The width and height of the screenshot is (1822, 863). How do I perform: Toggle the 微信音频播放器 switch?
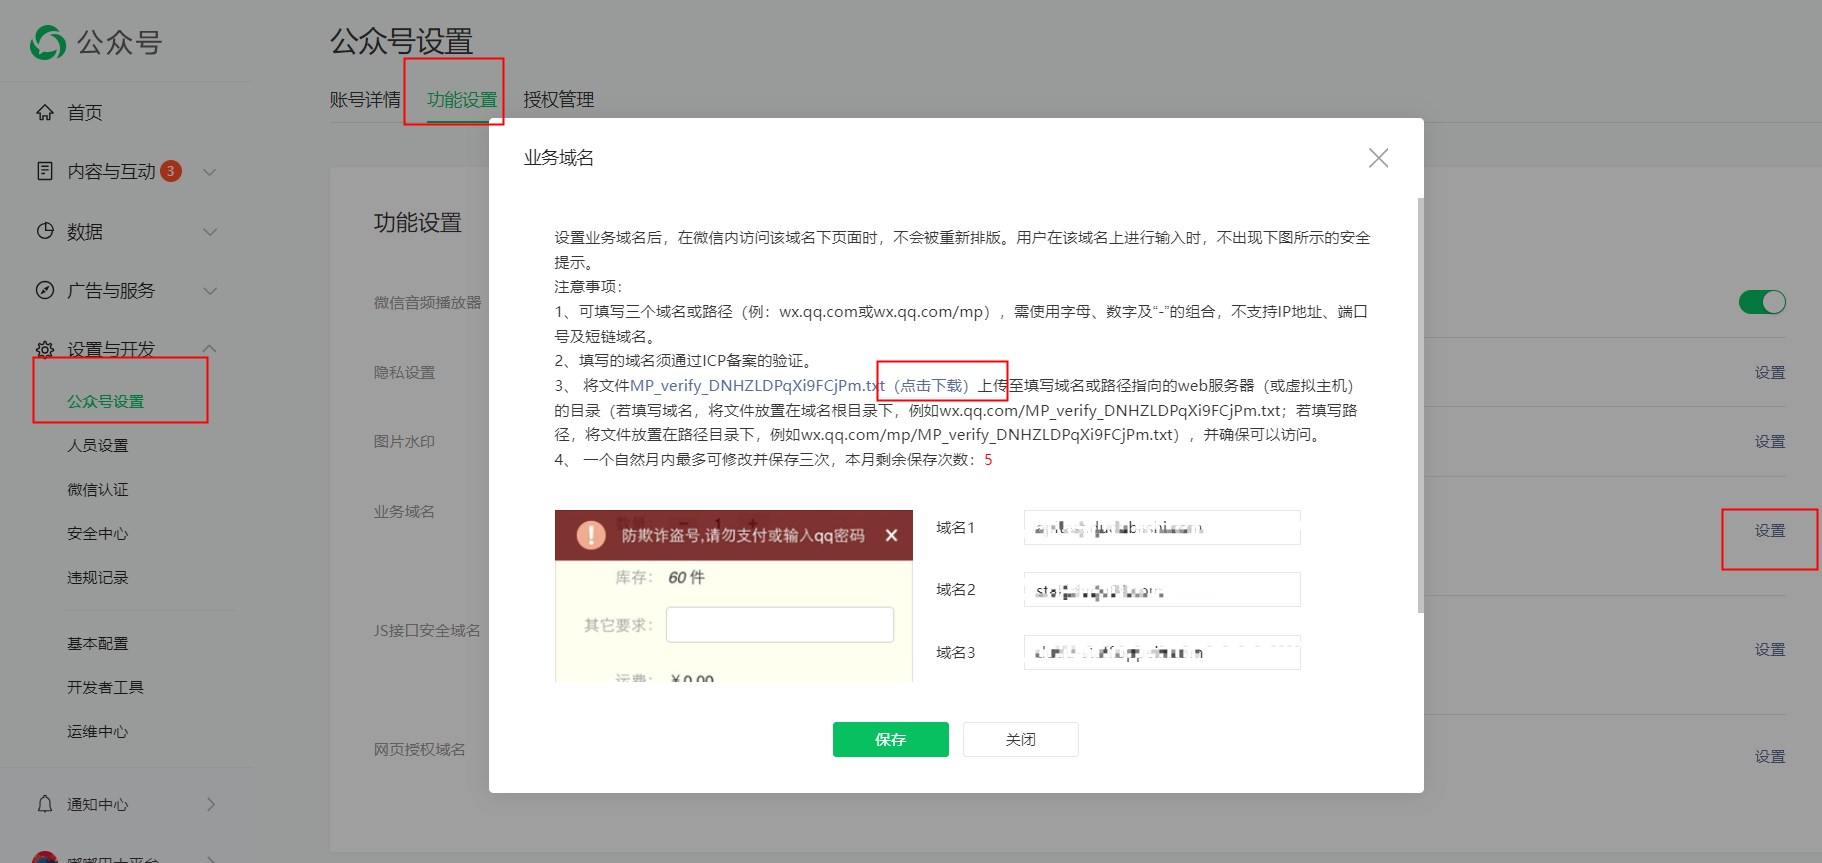pos(1762,302)
